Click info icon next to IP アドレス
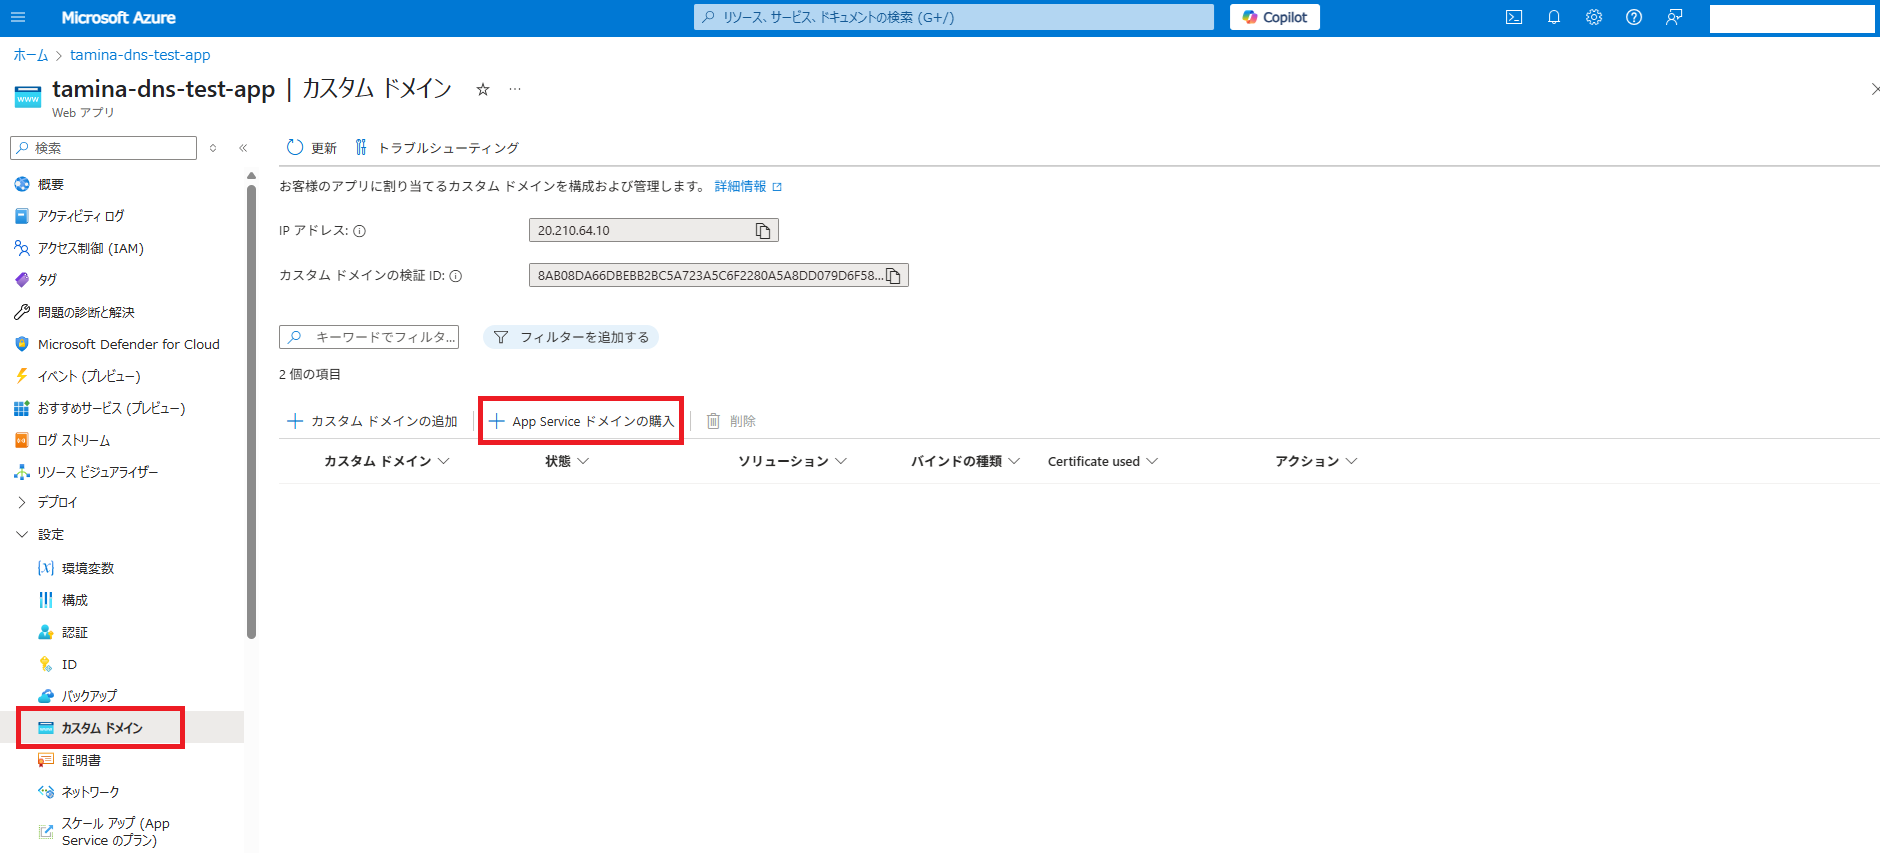The image size is (1880, 853). pyautogui.click(x=360, y=231)
